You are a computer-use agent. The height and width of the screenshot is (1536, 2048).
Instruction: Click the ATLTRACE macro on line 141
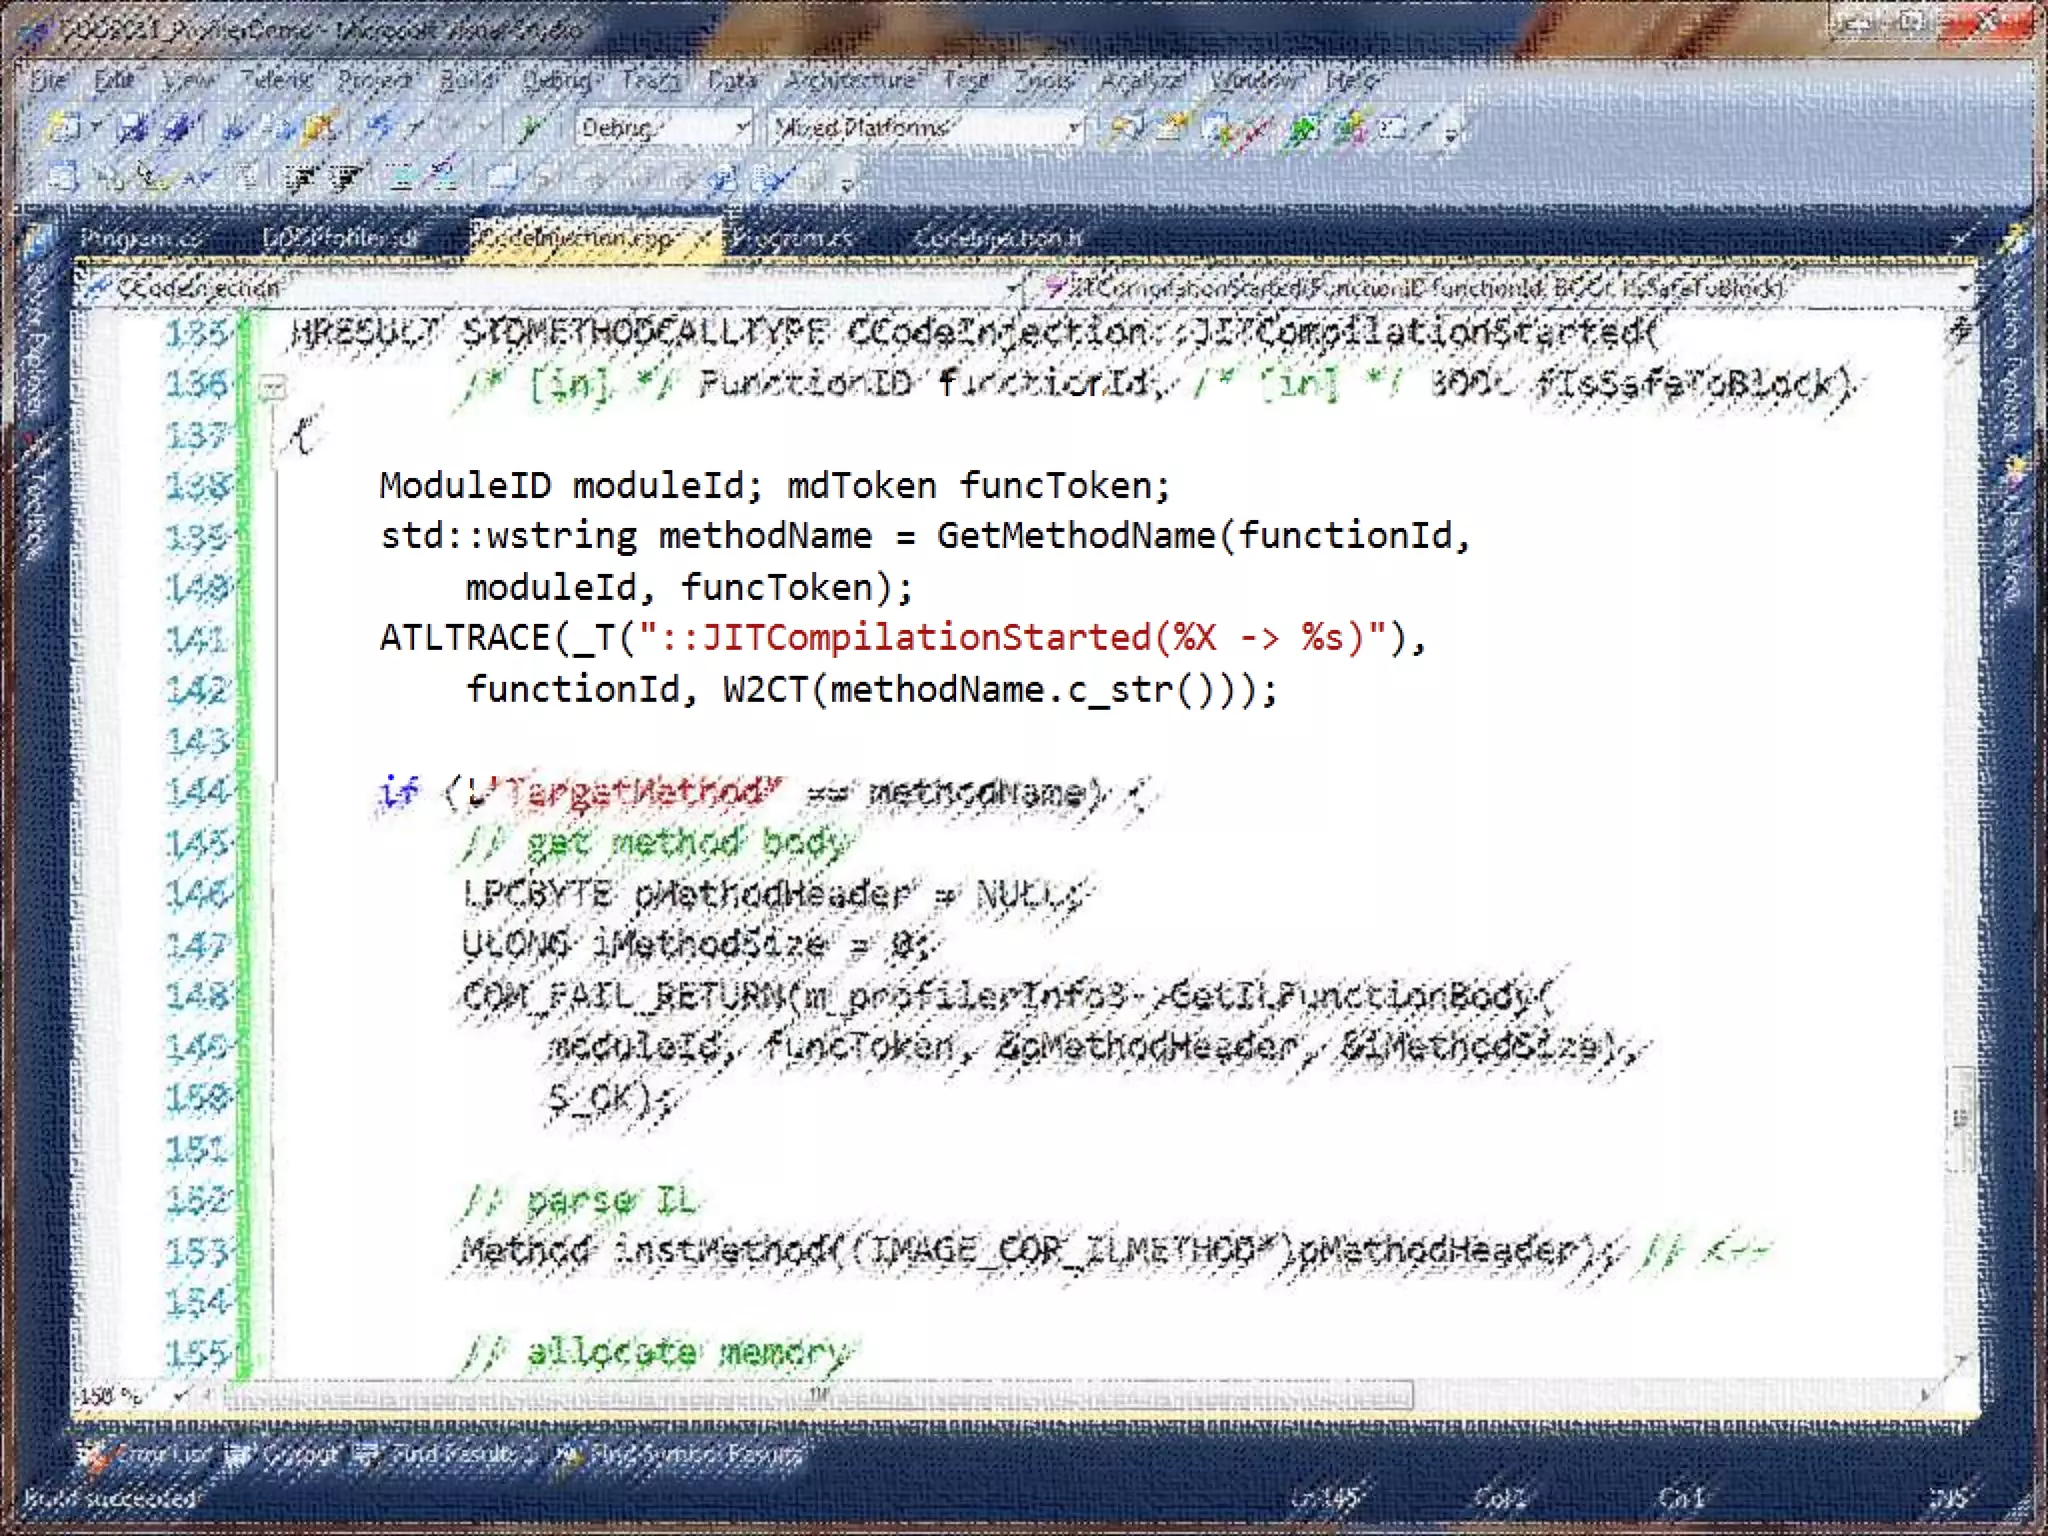click(x=465, y=638)
